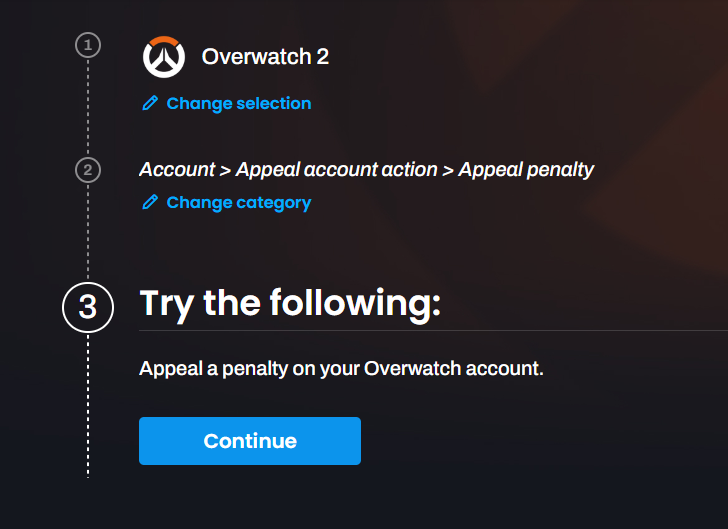Click the Overwatch 2 game logo
This screenshot has width=728, height=529.
coord(164,57)
